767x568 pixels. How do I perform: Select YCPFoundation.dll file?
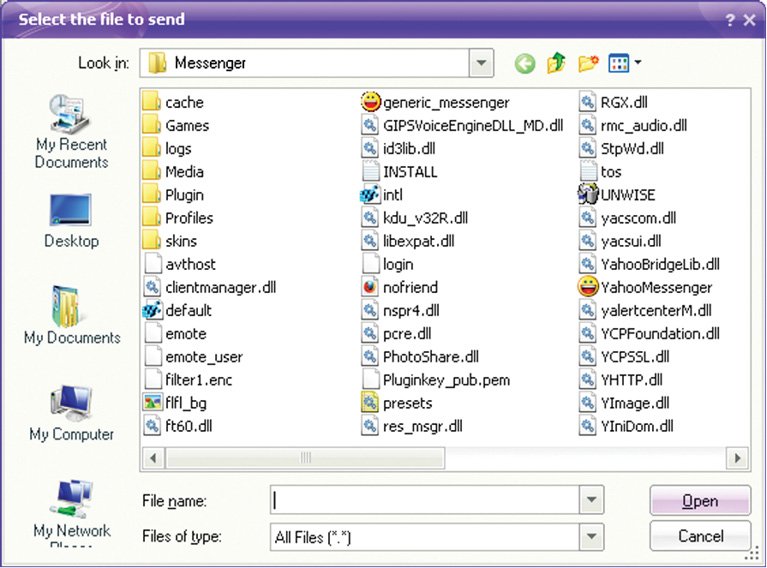coord(650,334)
